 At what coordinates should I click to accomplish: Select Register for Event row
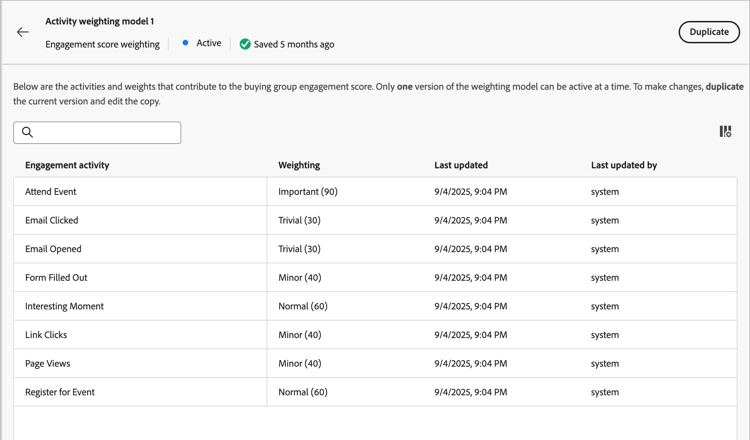60,392
